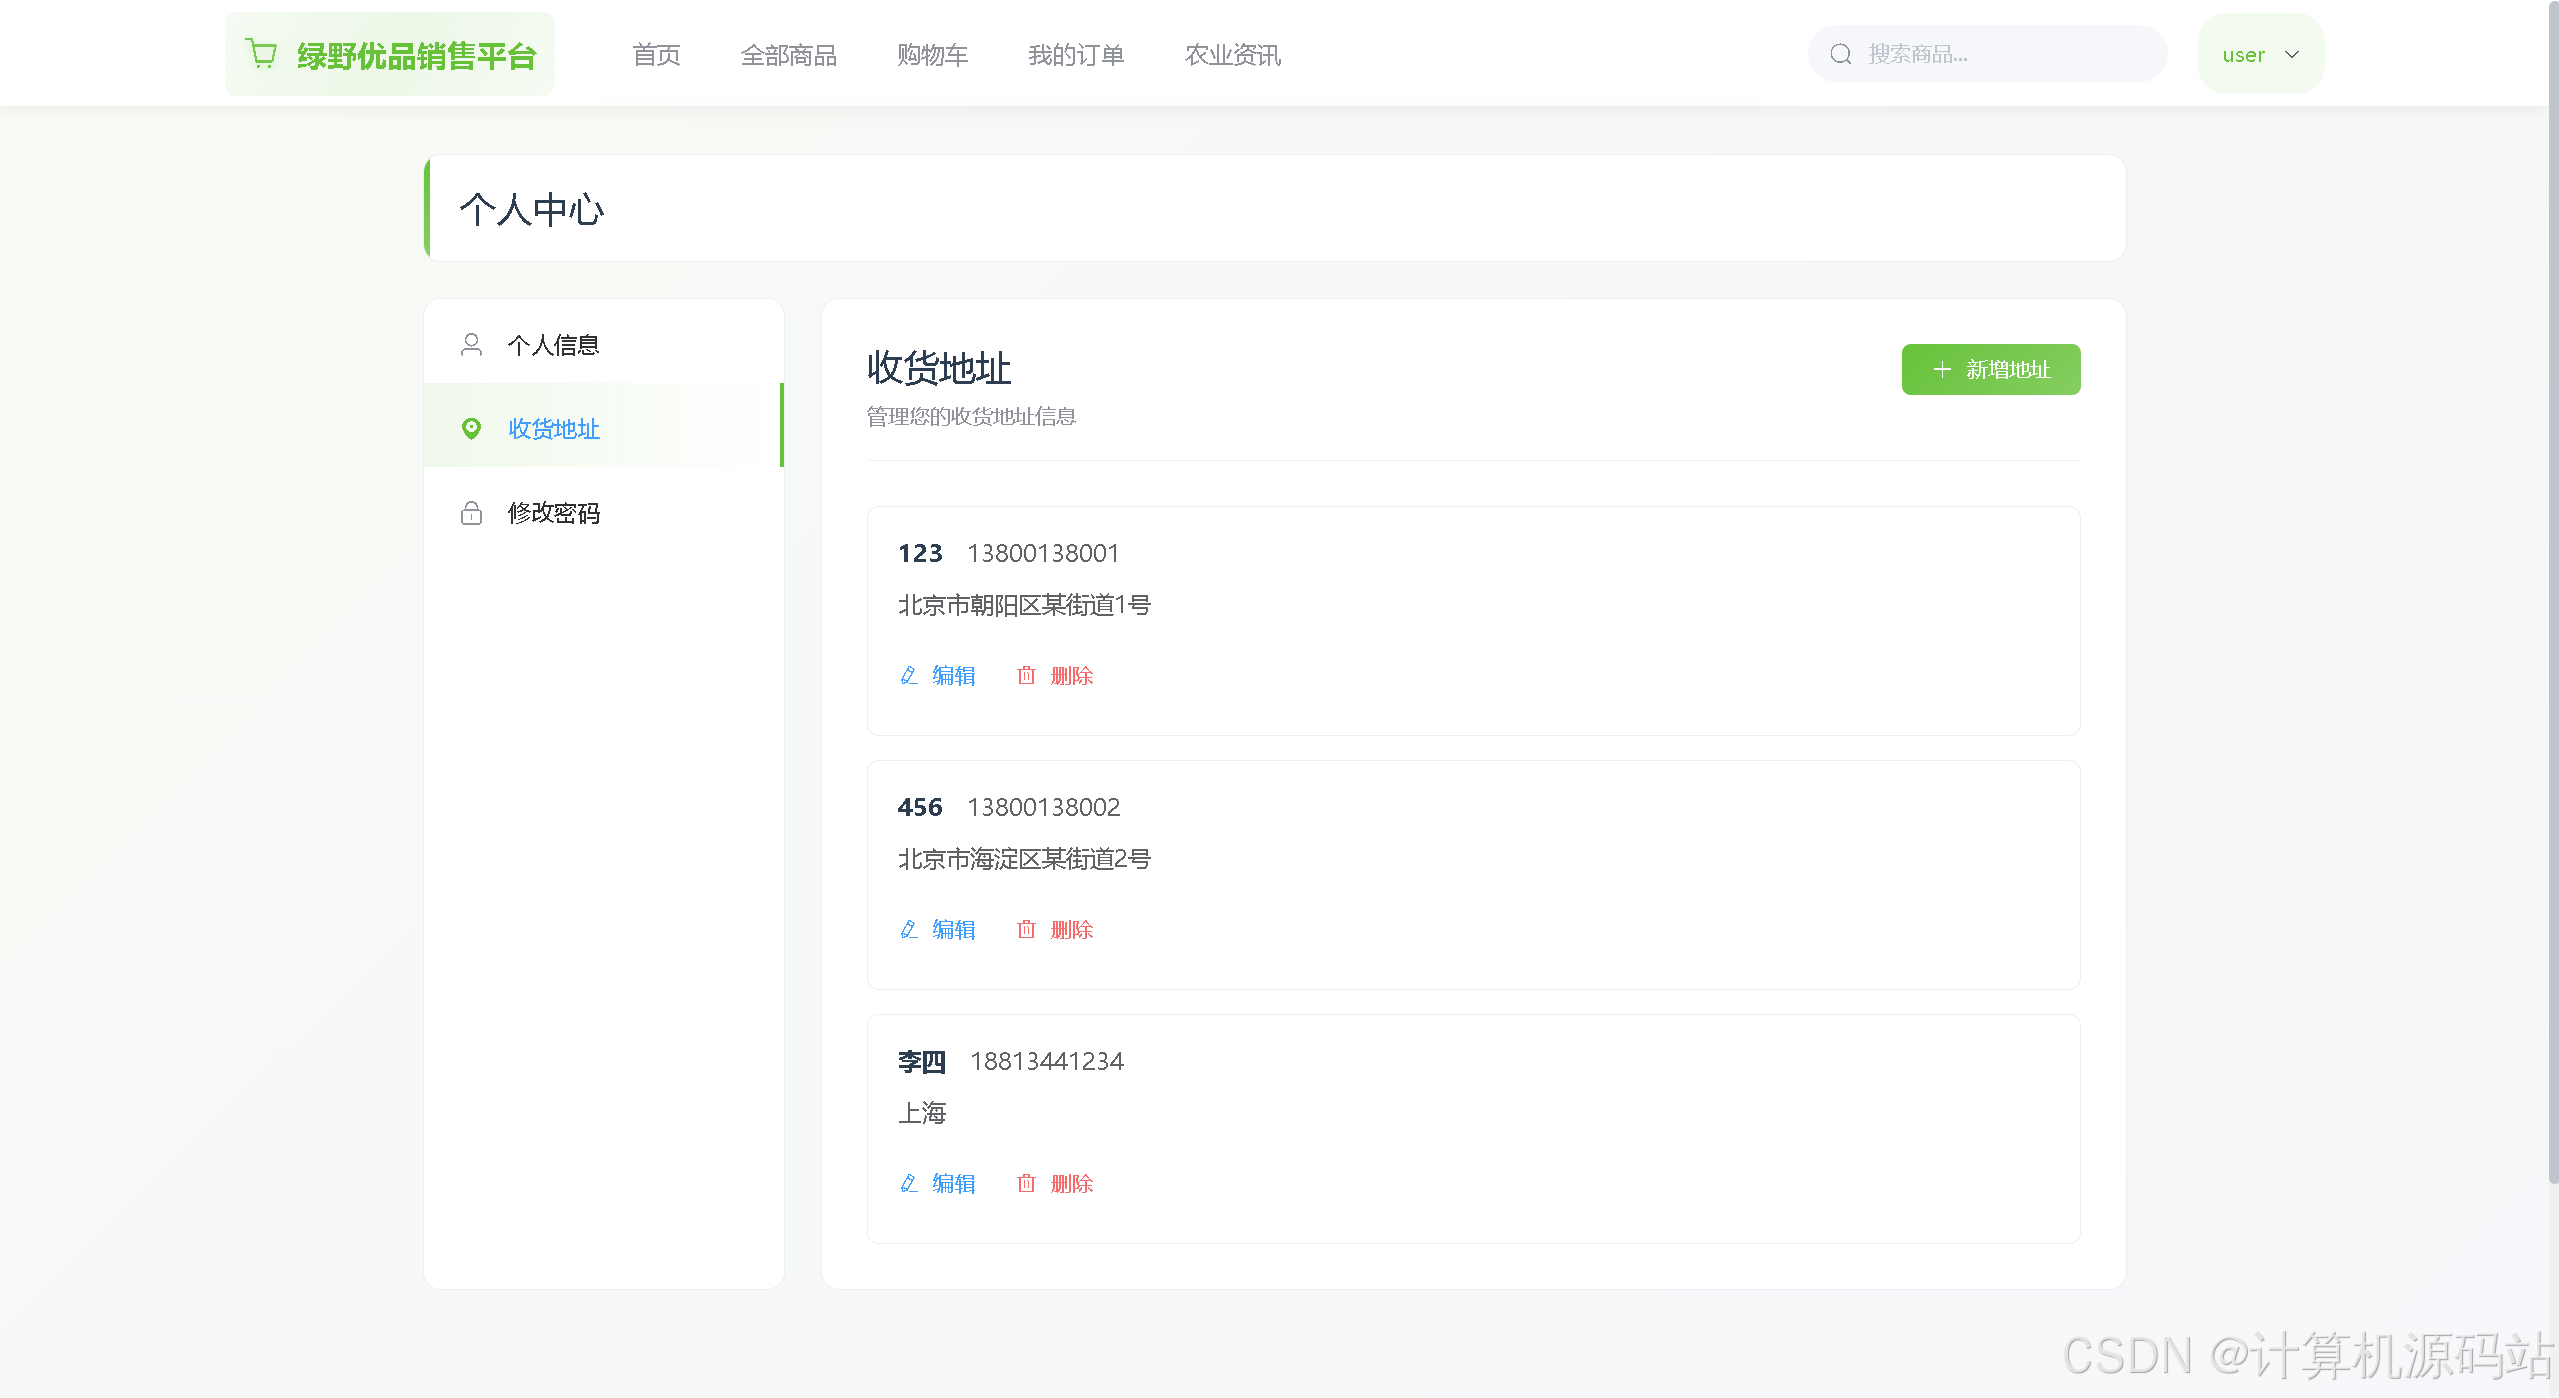The image size is (2559, 1398).
Task: Click 编辑 link for 李四 address
Action: (x=953, y=1184)
